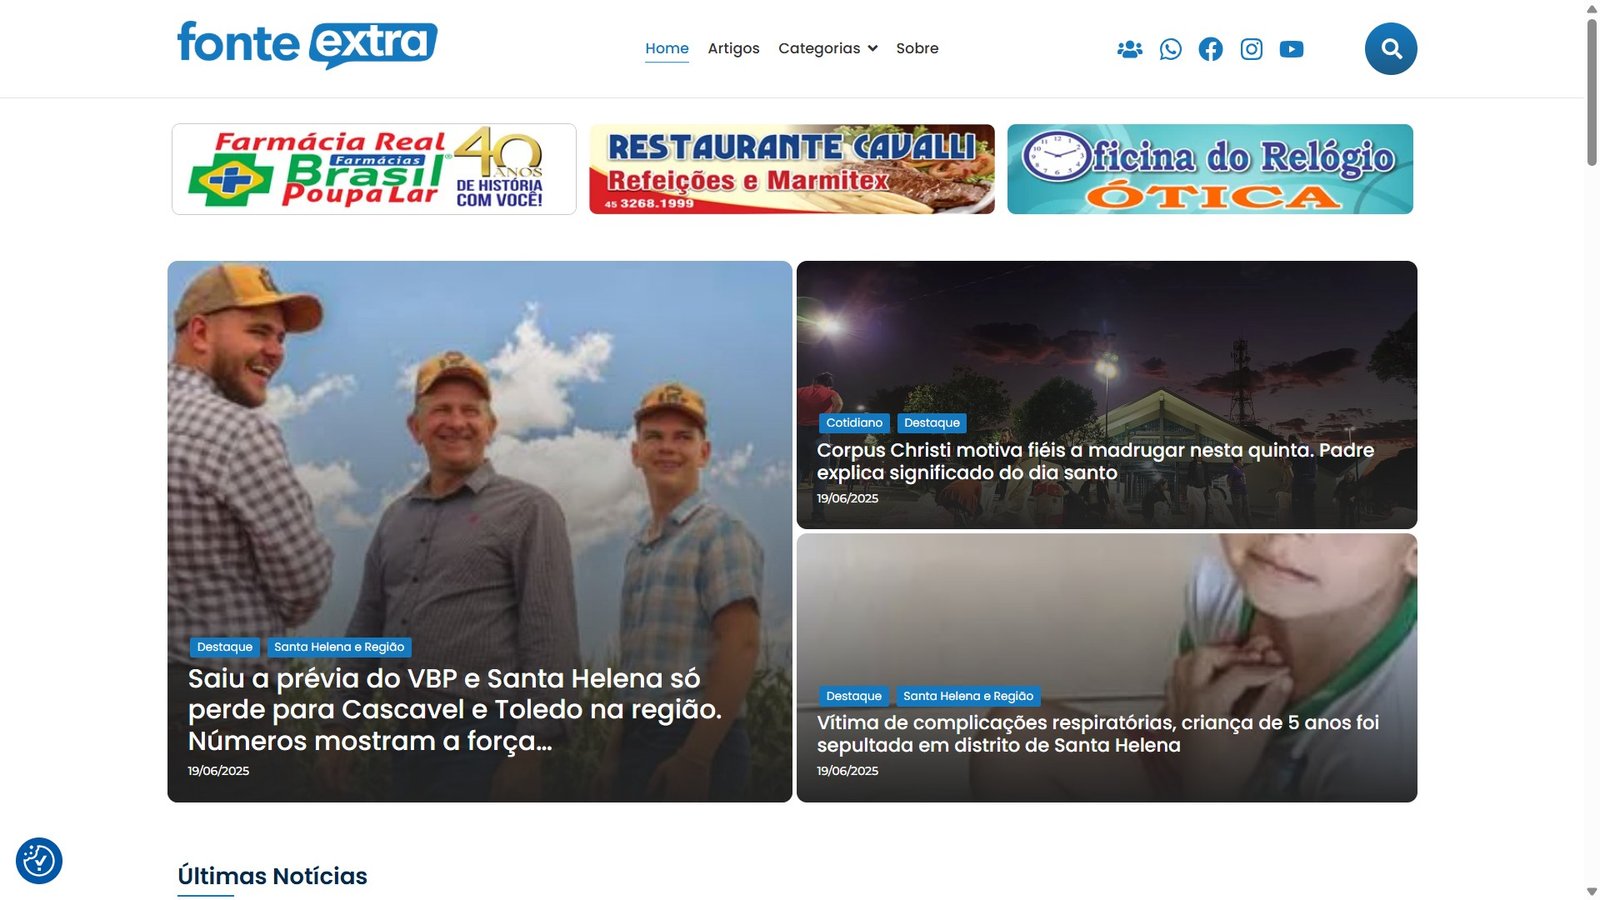Click the round search magnifier button
This screenshot has height=900, width=1600.
point(1391,49)
